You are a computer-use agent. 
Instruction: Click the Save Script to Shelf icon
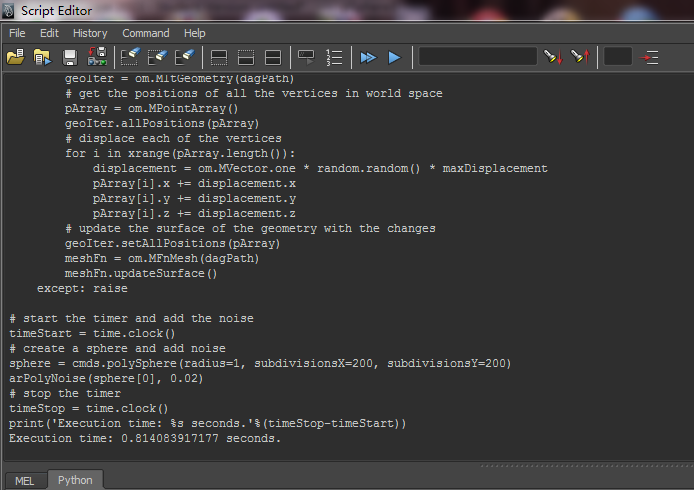click(x=97, y=57)
